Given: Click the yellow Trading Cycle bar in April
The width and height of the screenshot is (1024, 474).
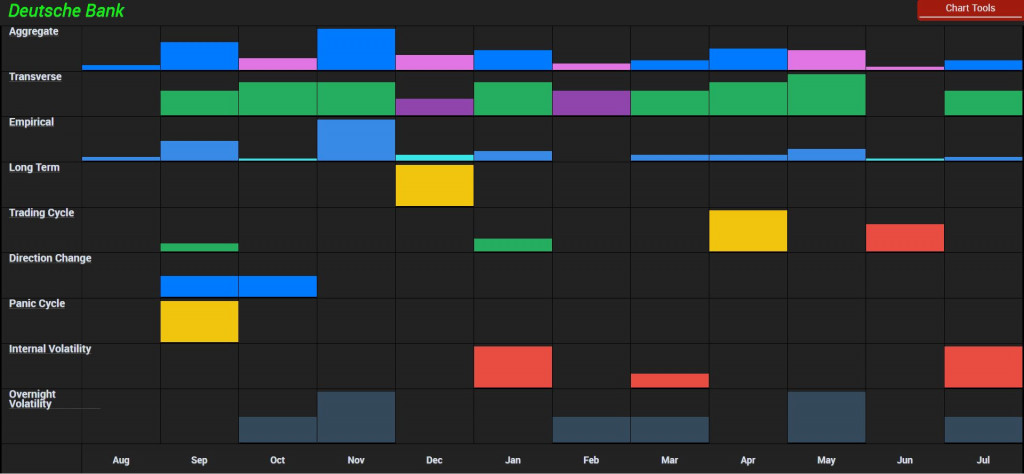Looking at the screenshot, I should tap(748, 230).
